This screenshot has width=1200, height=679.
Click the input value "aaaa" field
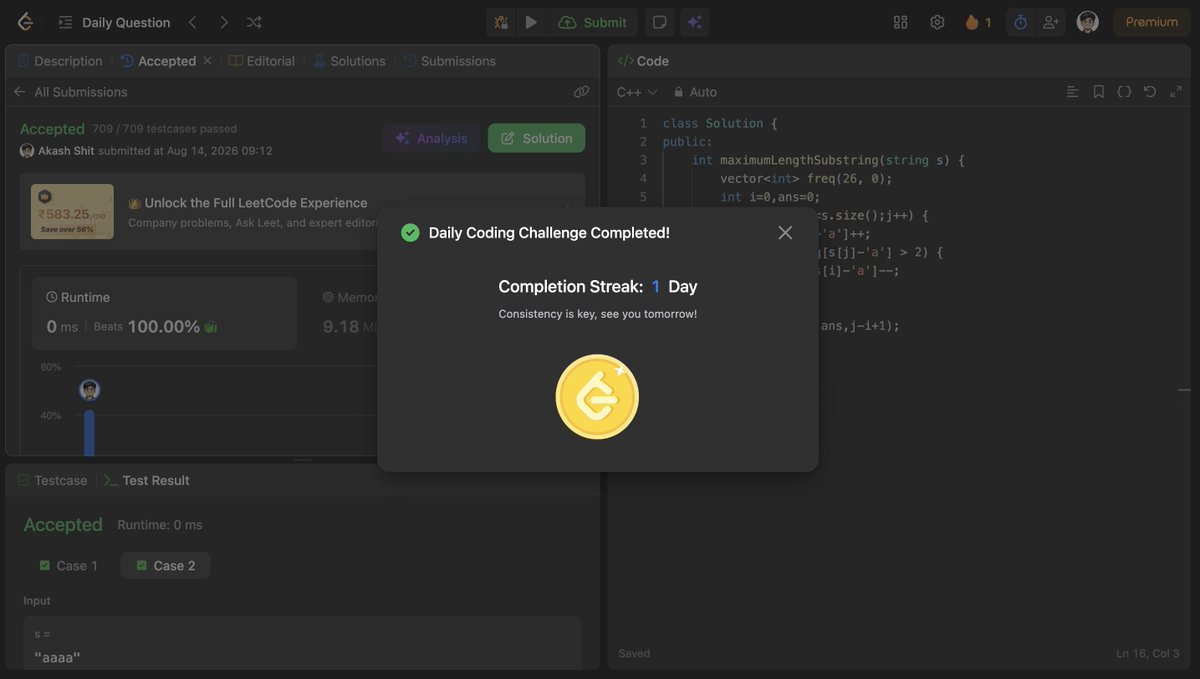(302, 645)
